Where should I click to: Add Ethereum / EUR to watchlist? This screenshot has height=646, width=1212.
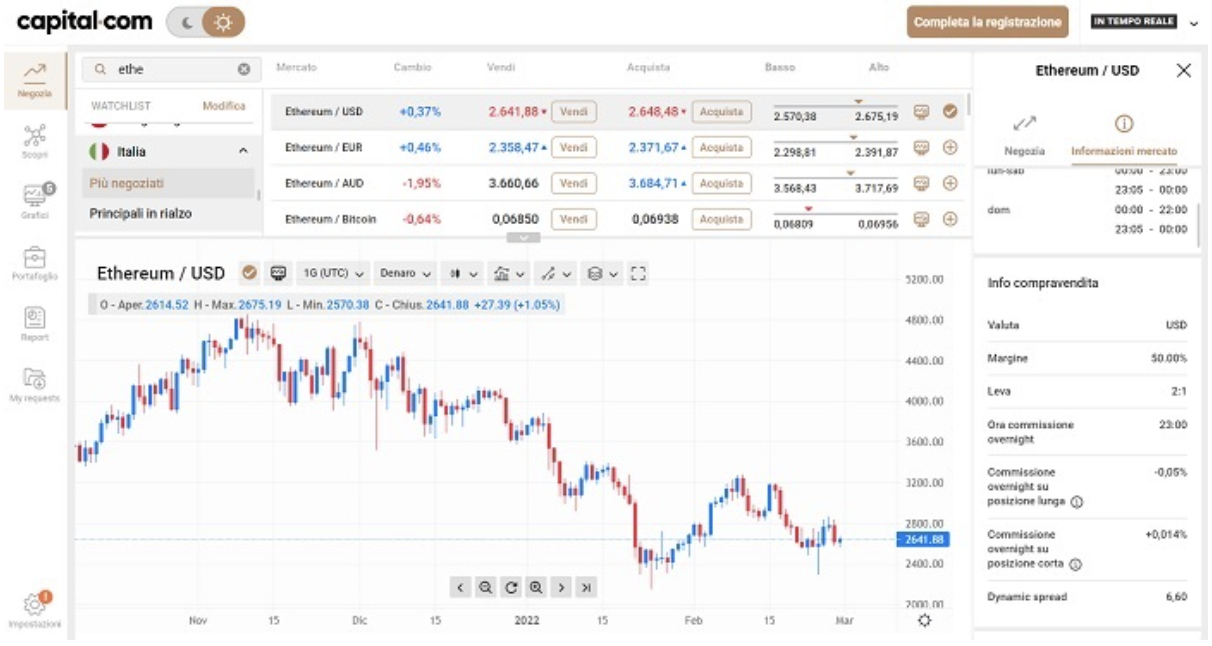point(950,148)
